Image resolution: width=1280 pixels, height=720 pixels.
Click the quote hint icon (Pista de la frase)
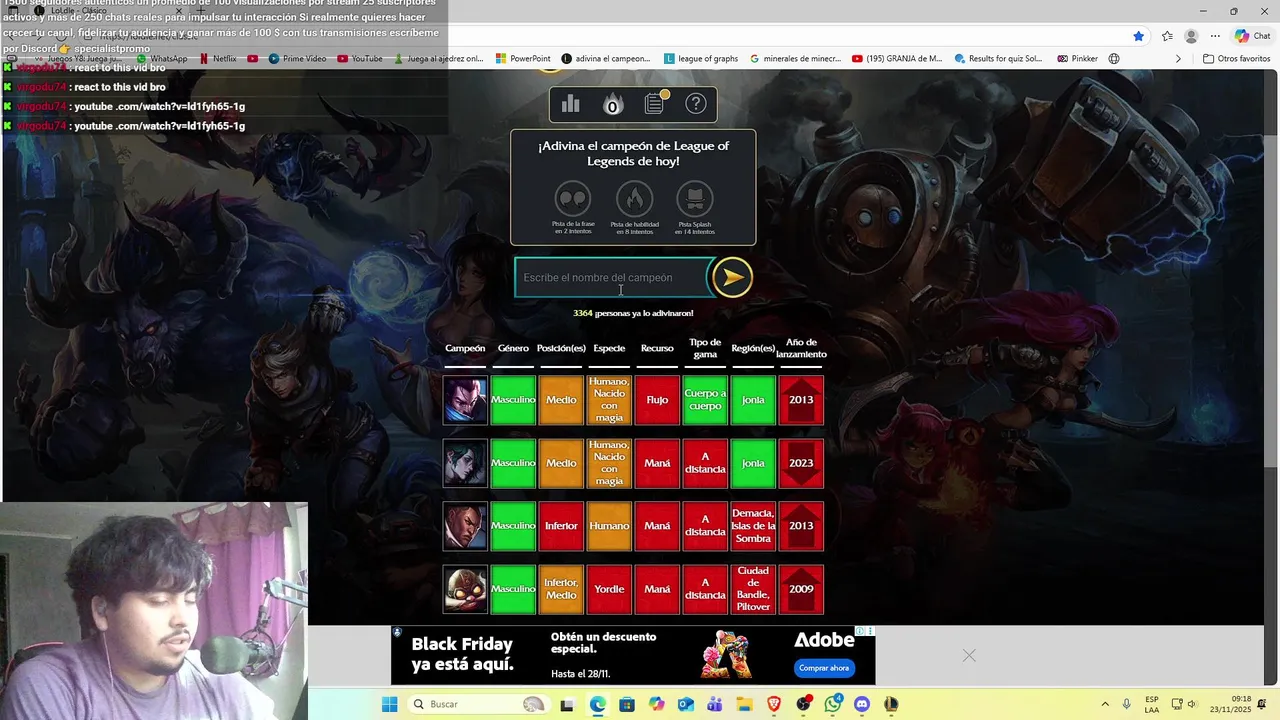(x=573, y=198)
